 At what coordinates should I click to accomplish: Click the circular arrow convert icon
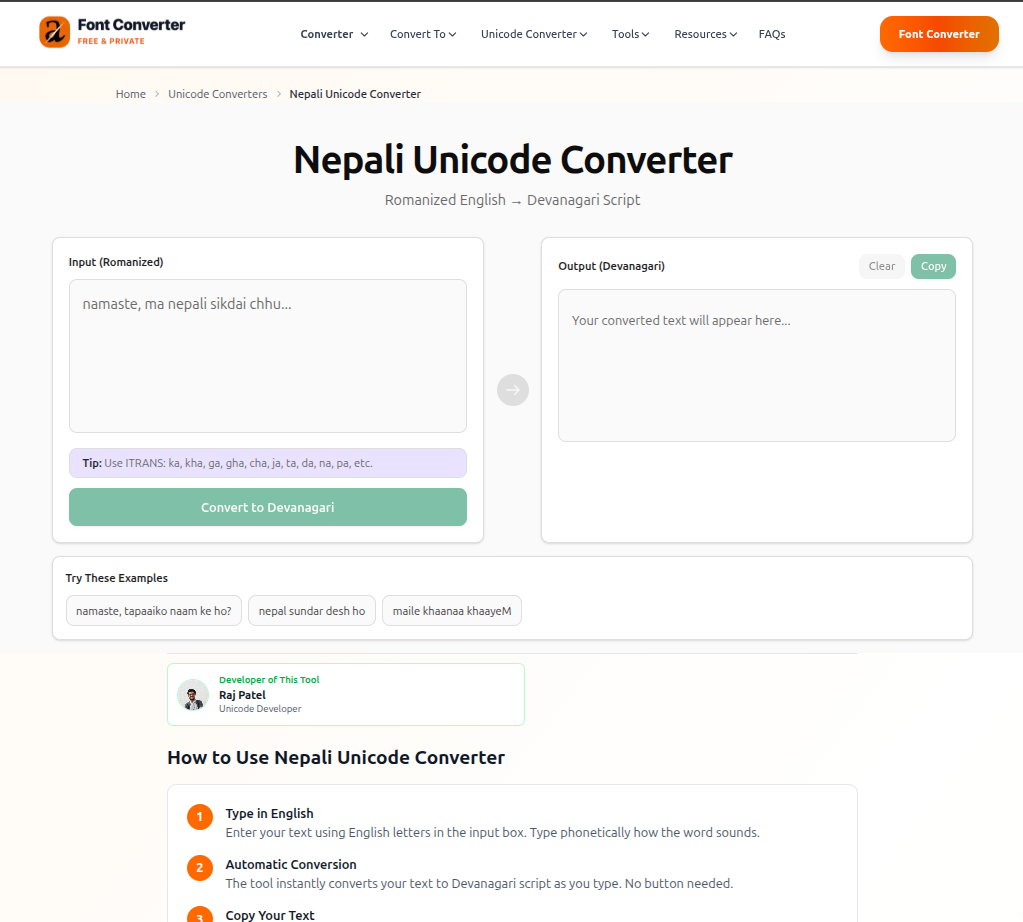point(513,390)
